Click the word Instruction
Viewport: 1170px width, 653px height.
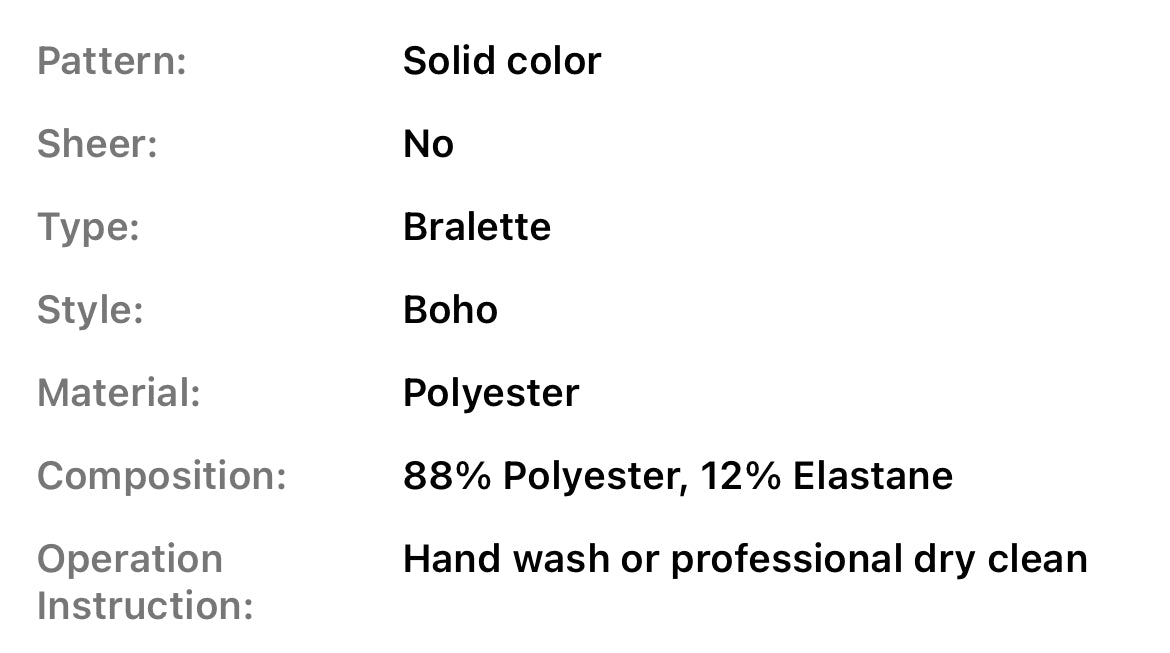pos(145,606)
